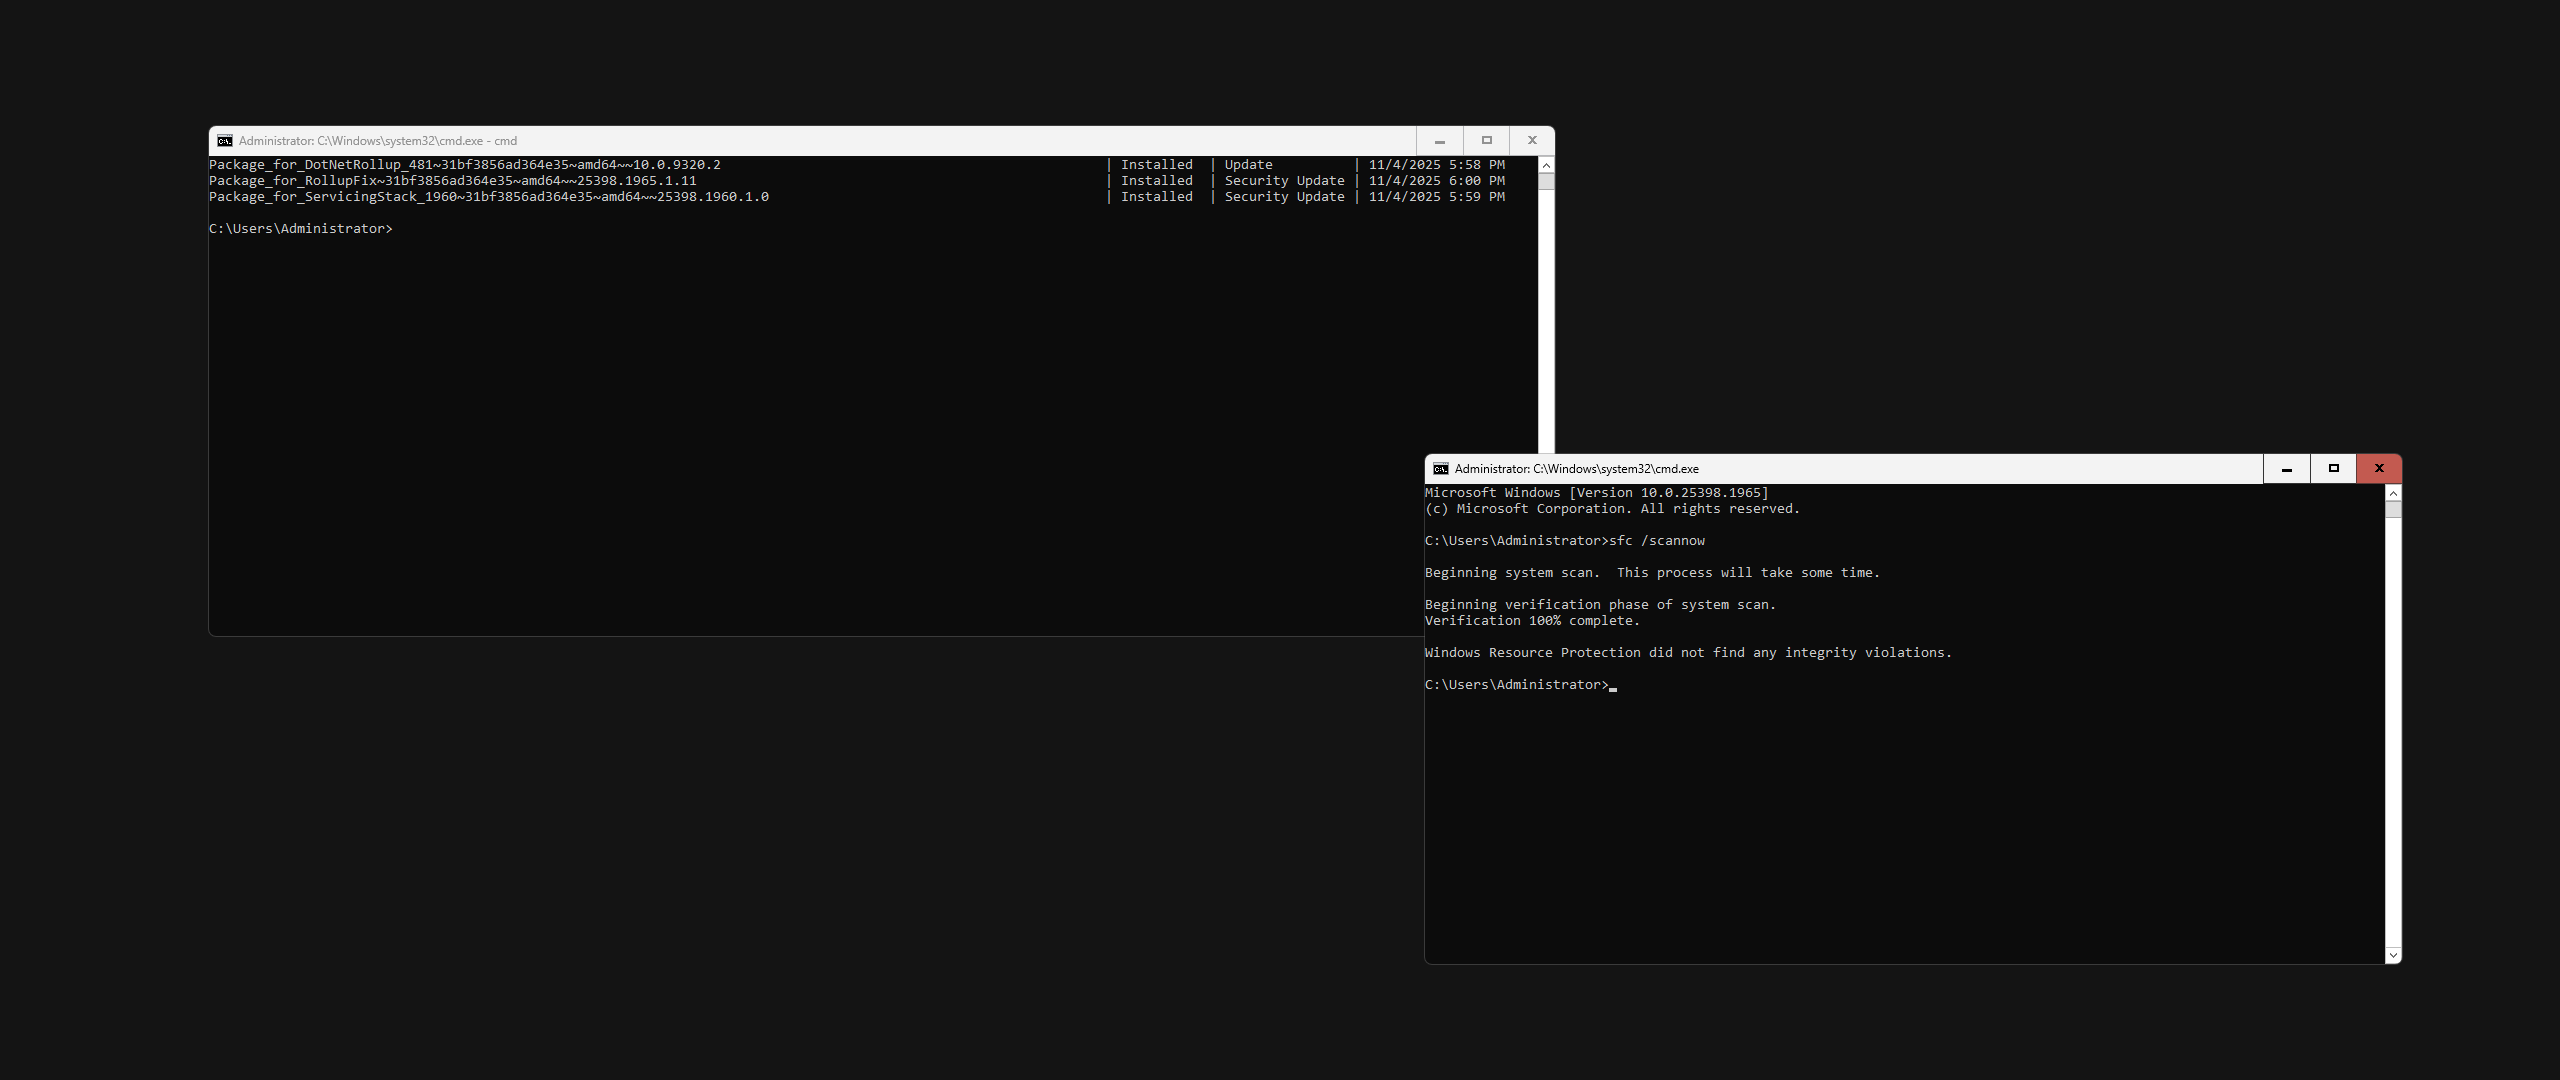Maximize the sfc /scannow command window

coord(2334,469)
